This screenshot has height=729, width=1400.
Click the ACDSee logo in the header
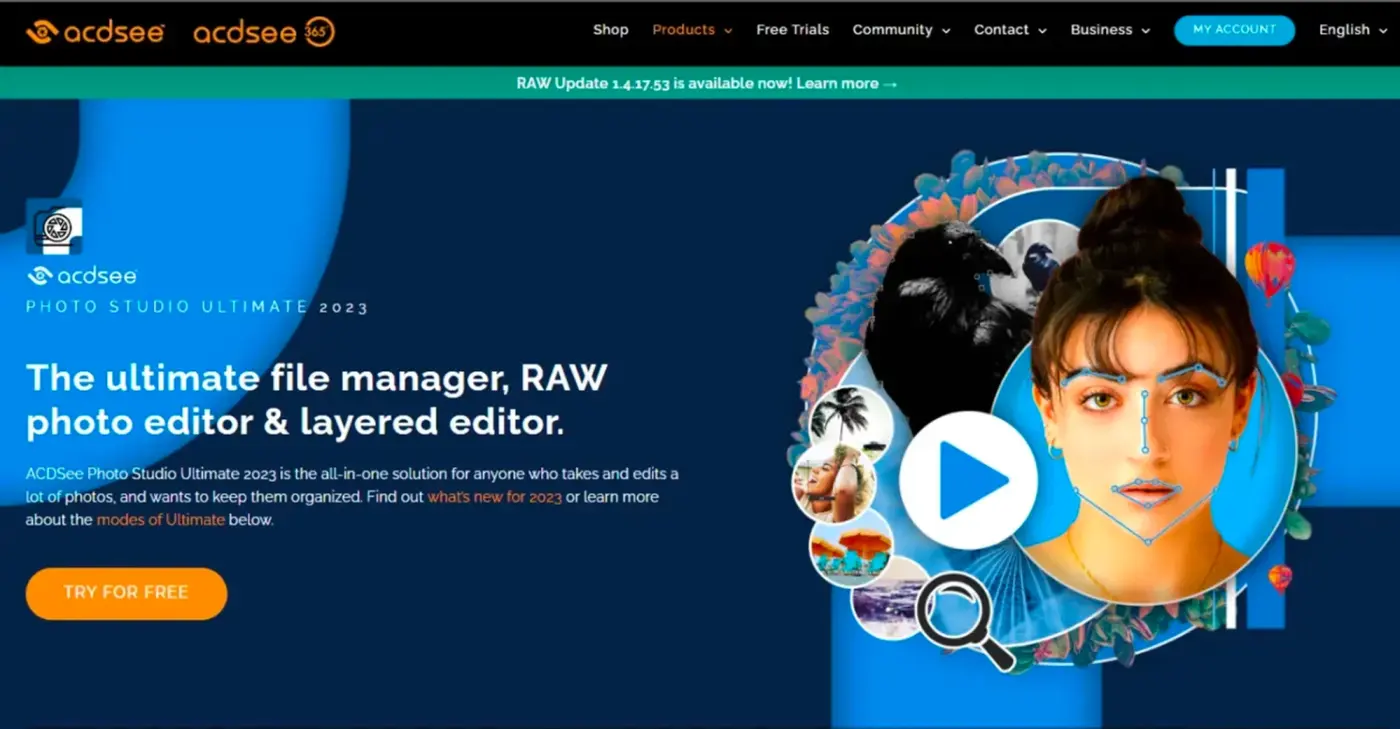[x=95, y=32]
